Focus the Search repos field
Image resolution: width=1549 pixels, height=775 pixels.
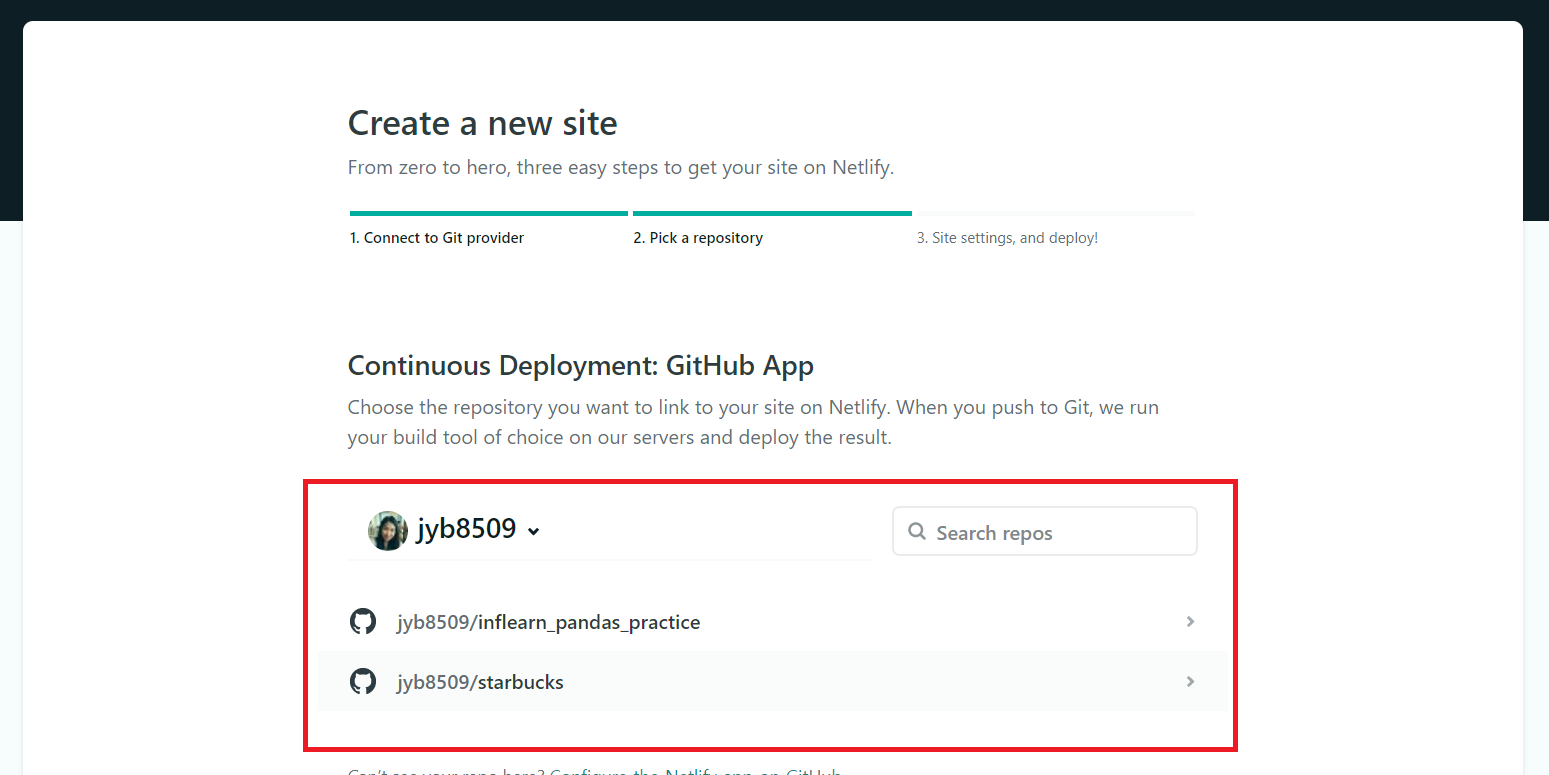coord(1045,531)
